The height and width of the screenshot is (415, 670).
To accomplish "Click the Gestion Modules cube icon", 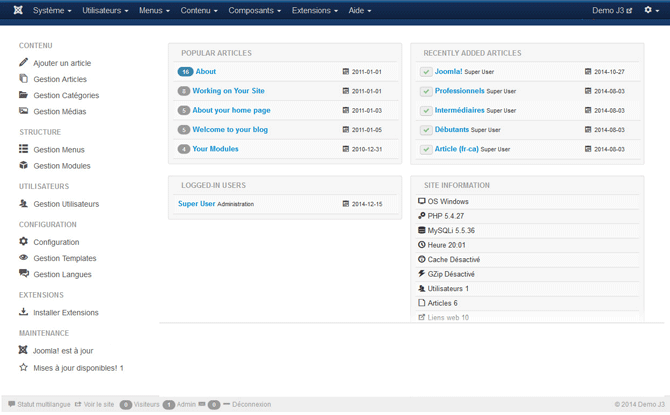I will tap(24, 166).
